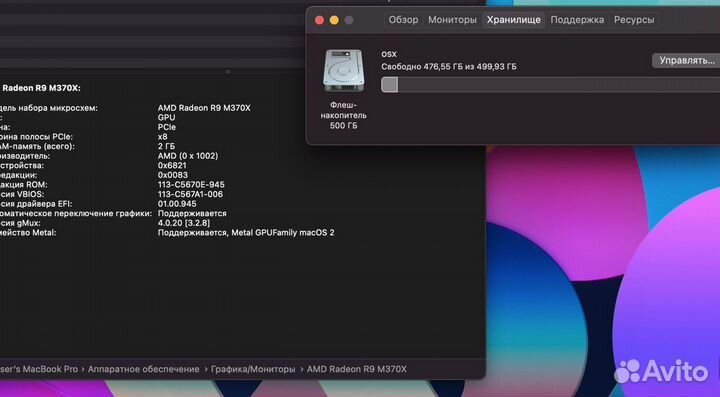Select the x8 PCIe lane width value
This screenshot has height=397, width=720.
163,137
